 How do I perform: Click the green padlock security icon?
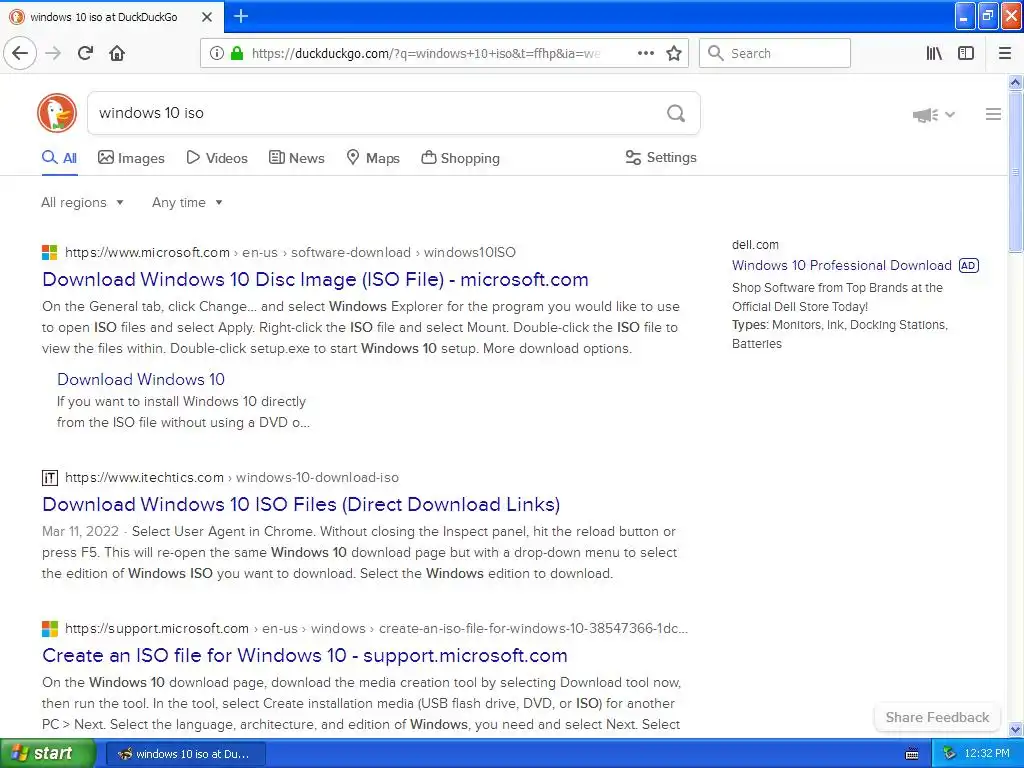pyautogui.click(x=236, y=53)
